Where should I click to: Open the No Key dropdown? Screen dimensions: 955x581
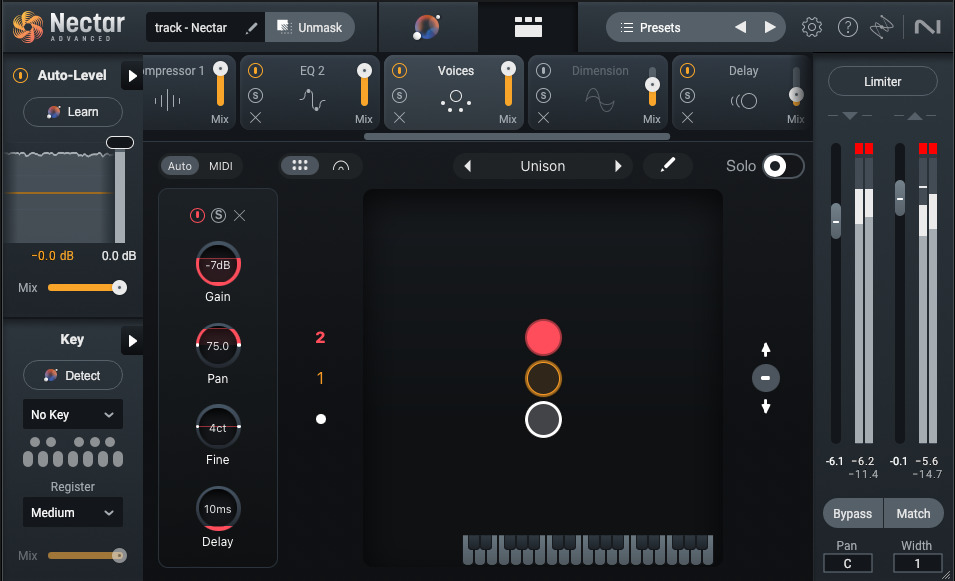point(72,415)
